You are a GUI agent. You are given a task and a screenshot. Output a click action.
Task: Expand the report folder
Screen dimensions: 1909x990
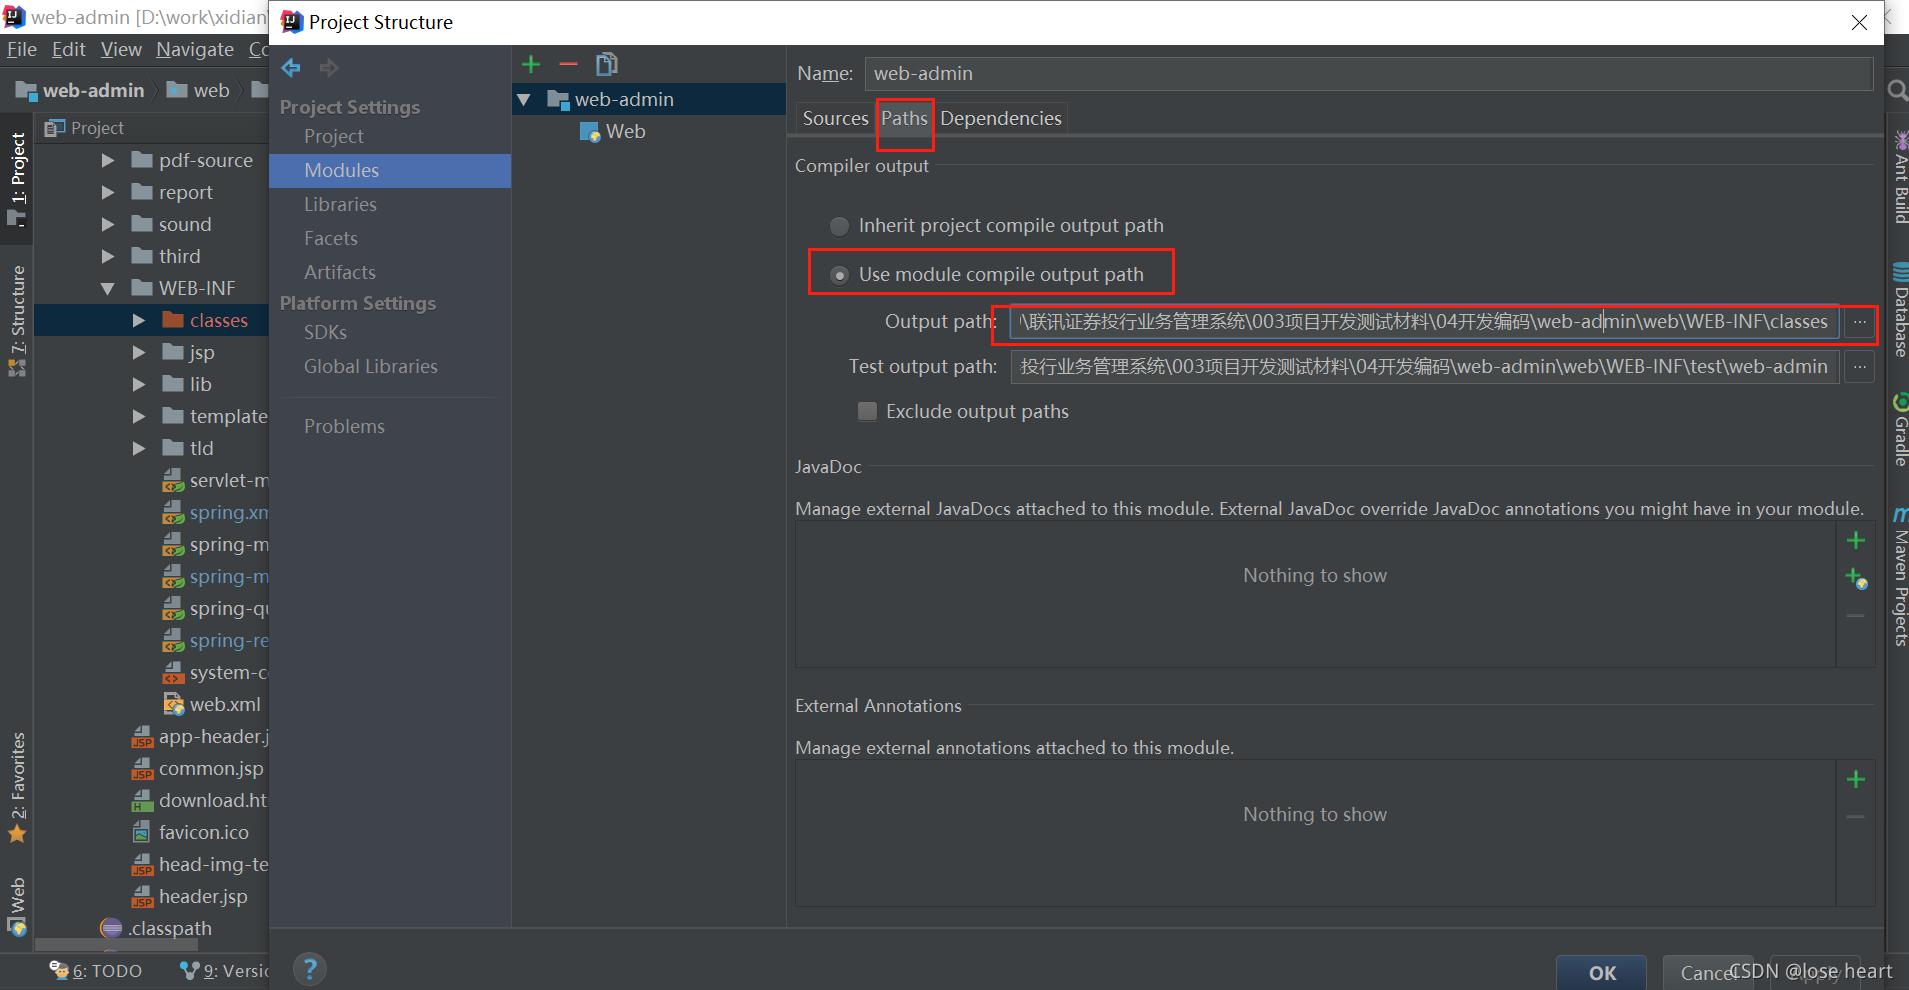tap(108, 192)
